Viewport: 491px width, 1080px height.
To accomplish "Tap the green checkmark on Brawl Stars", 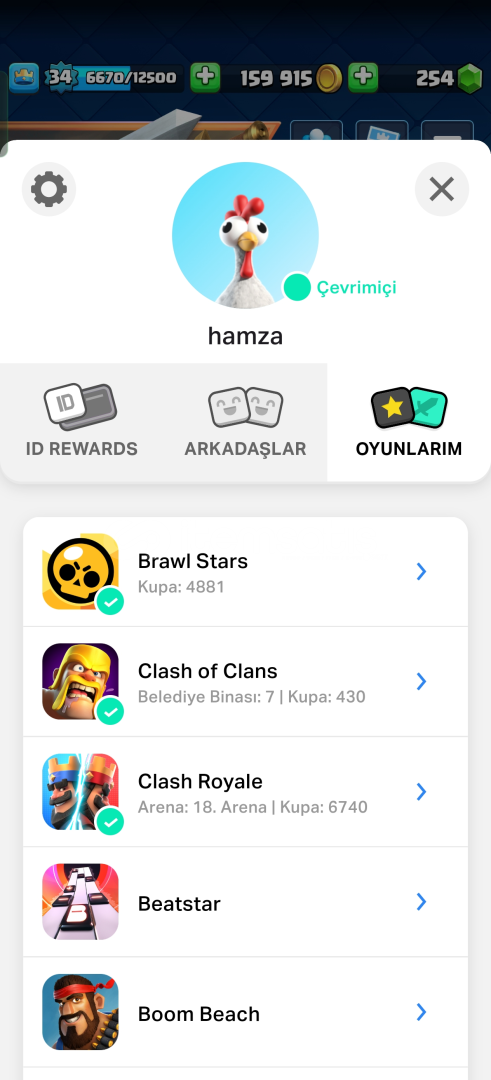I will (x=110, y=602).
